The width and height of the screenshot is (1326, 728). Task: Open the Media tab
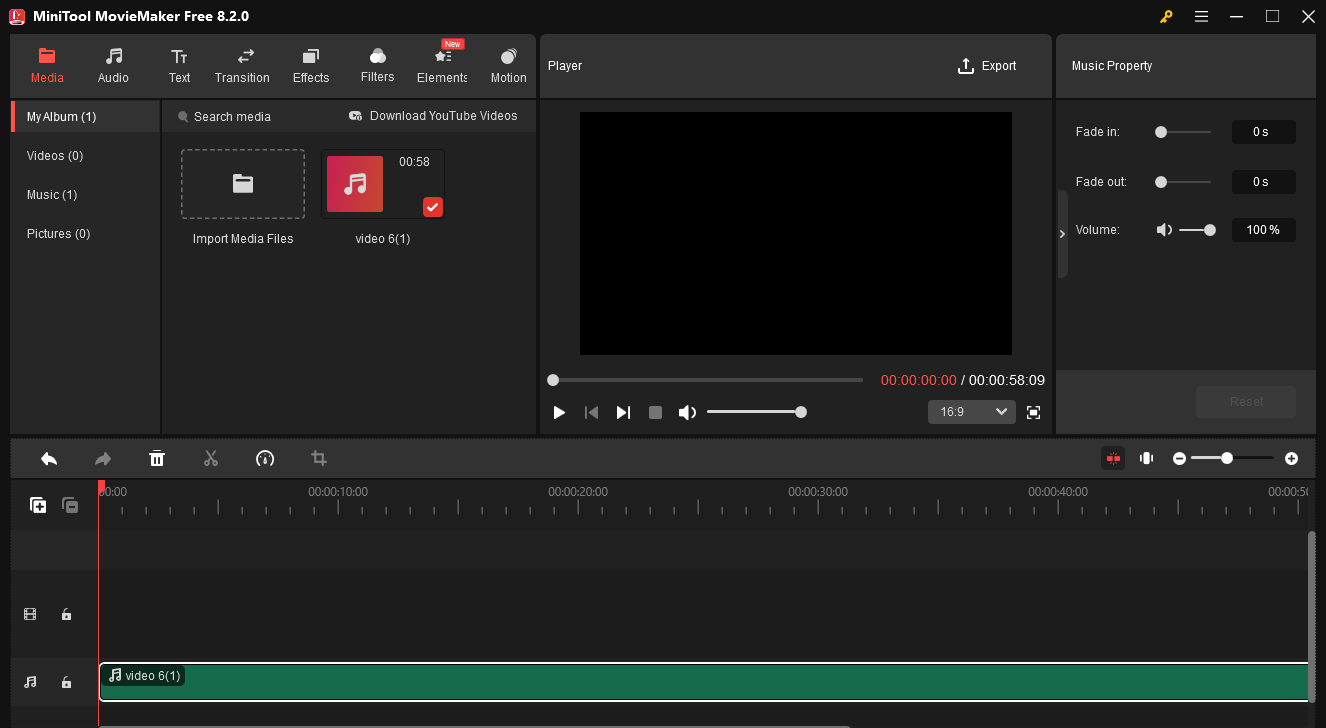(x=47, y=66)
